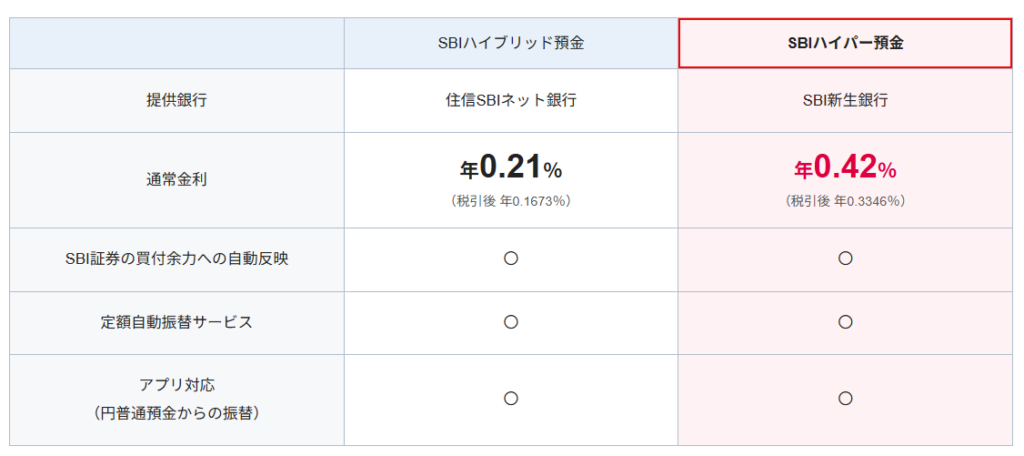Click hyper deposit circle for アプリ対応

pos(845,398)
